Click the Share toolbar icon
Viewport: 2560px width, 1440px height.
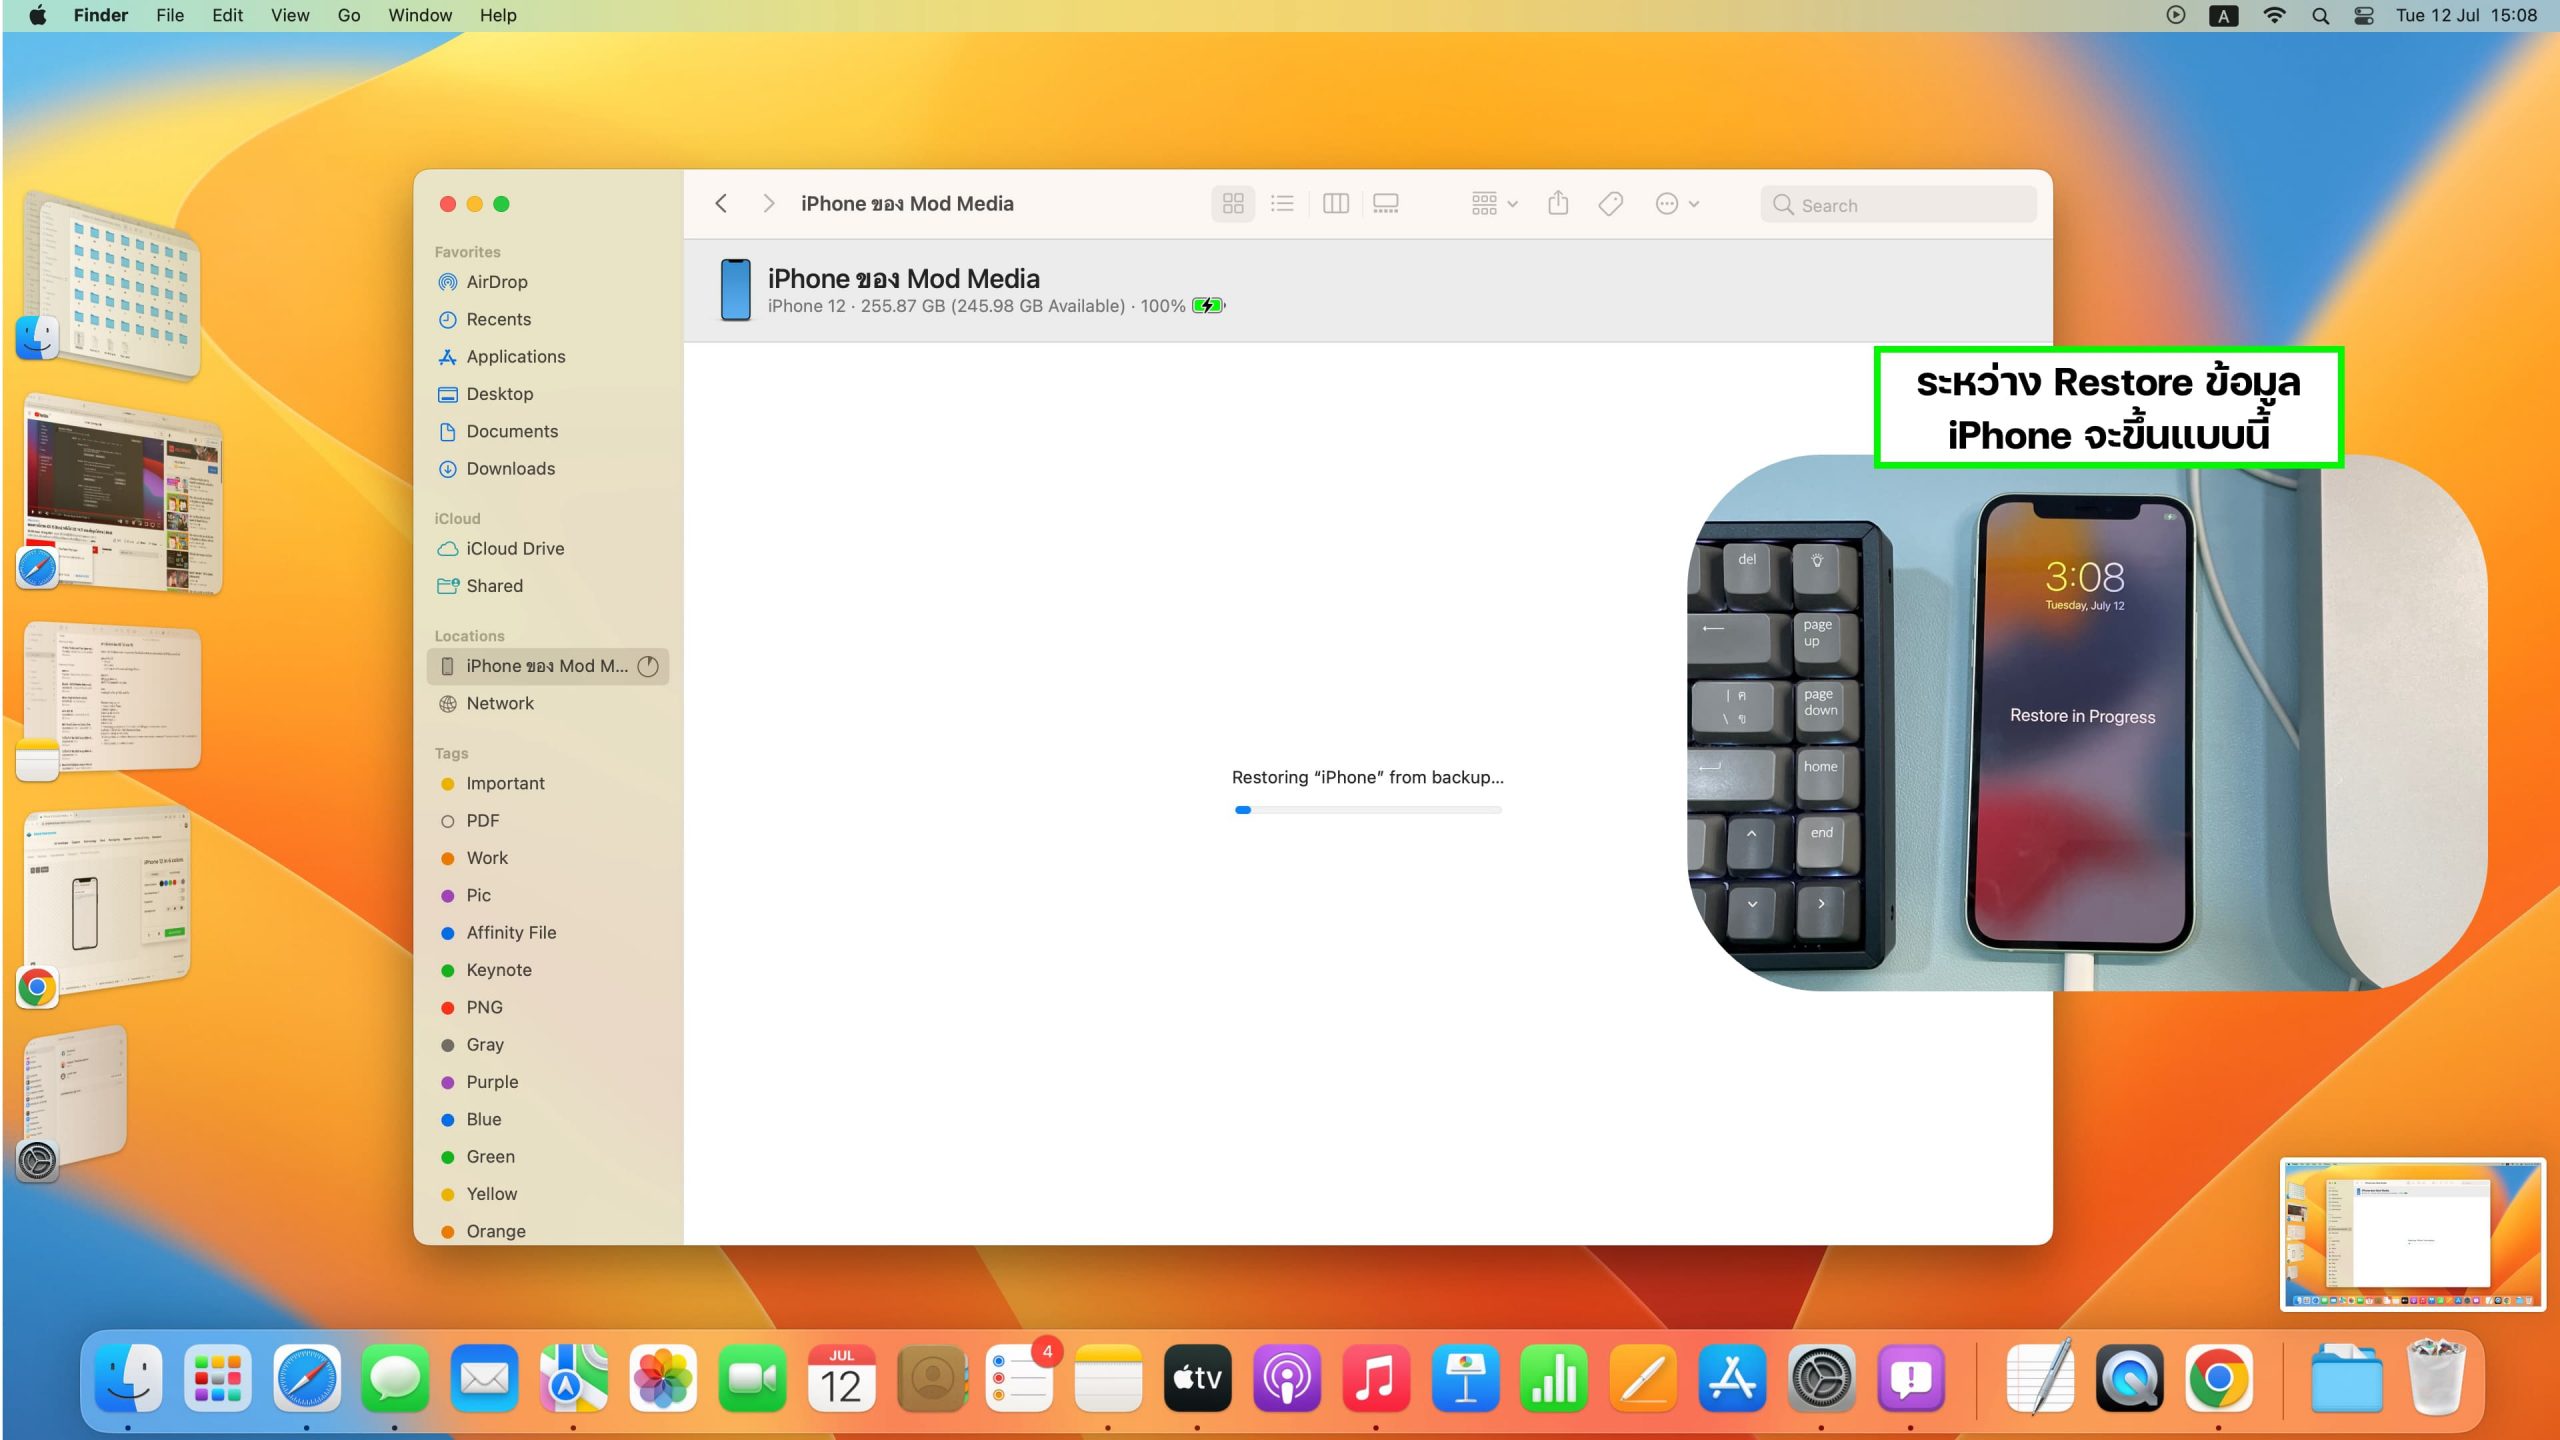(x=1558, y=204)
